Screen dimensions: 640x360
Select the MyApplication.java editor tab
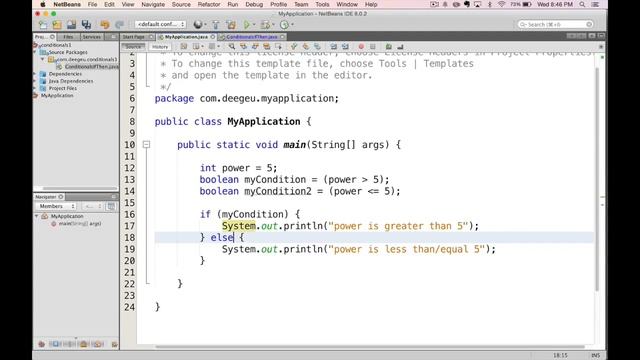click(x=186, y=37)
